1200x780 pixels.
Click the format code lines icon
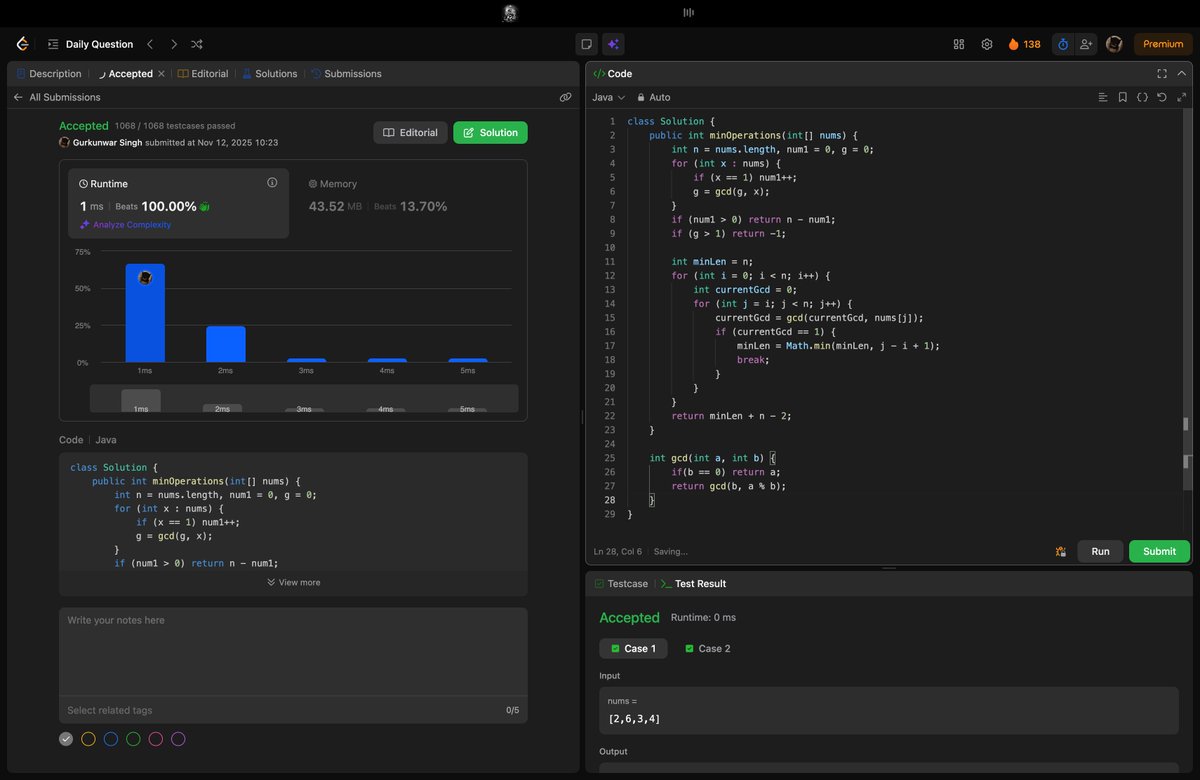[1103, 97]
